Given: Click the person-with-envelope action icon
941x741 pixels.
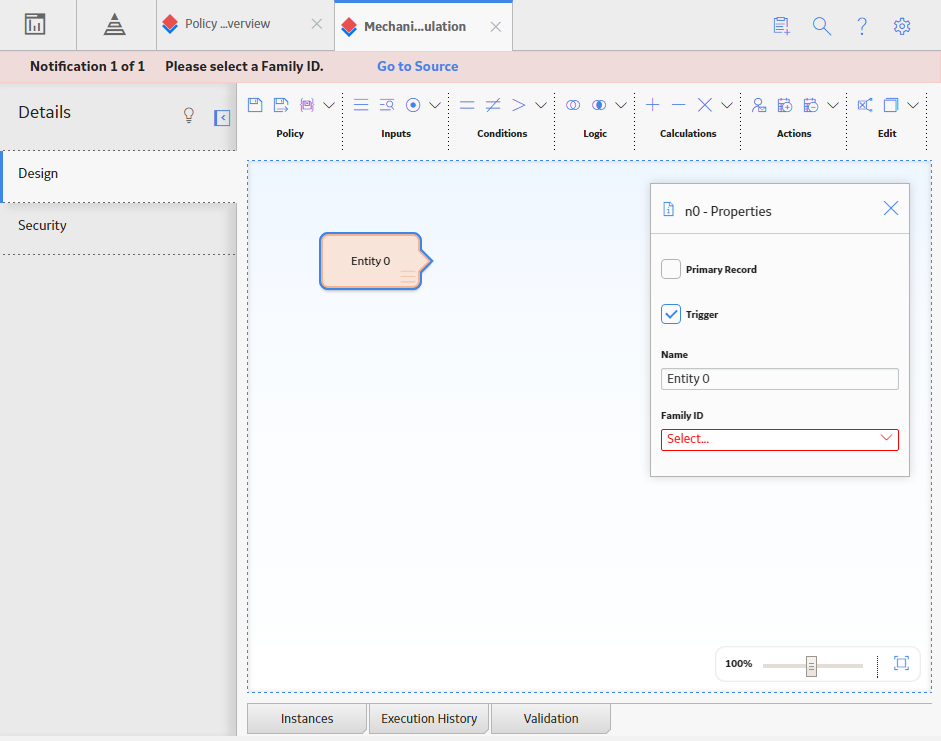Looking at the screenshot, I should pyautogui.click(x=759, y=105).
